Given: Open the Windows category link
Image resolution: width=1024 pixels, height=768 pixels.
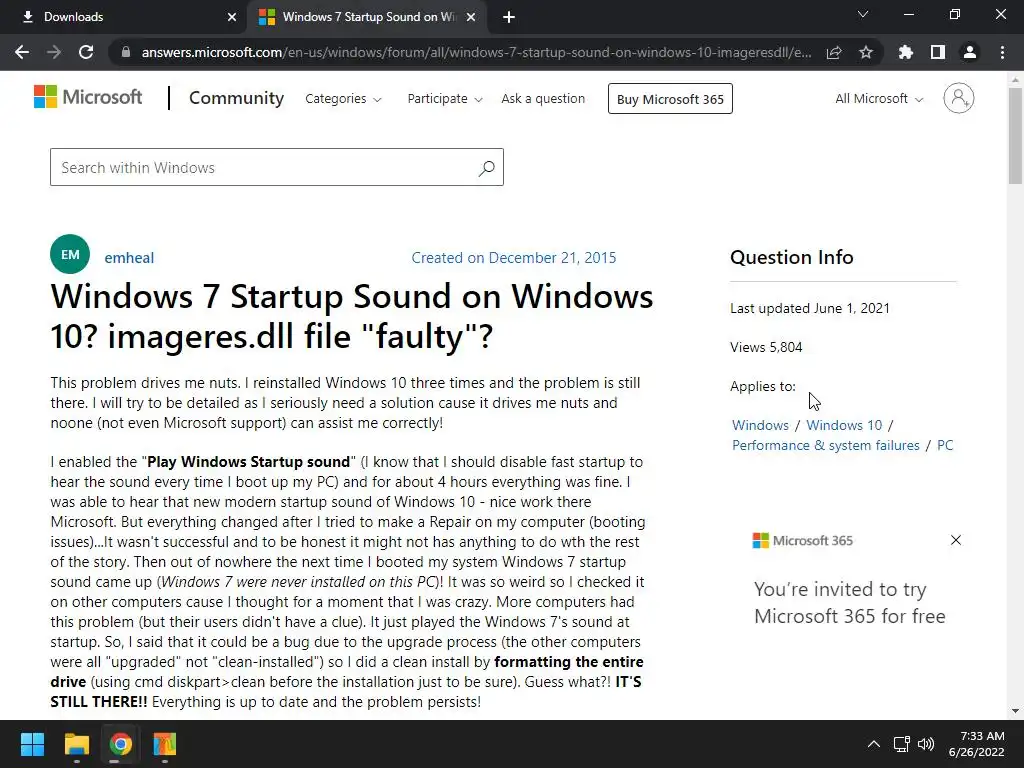Looking at the screenshot, I should (x=760, y=425).
